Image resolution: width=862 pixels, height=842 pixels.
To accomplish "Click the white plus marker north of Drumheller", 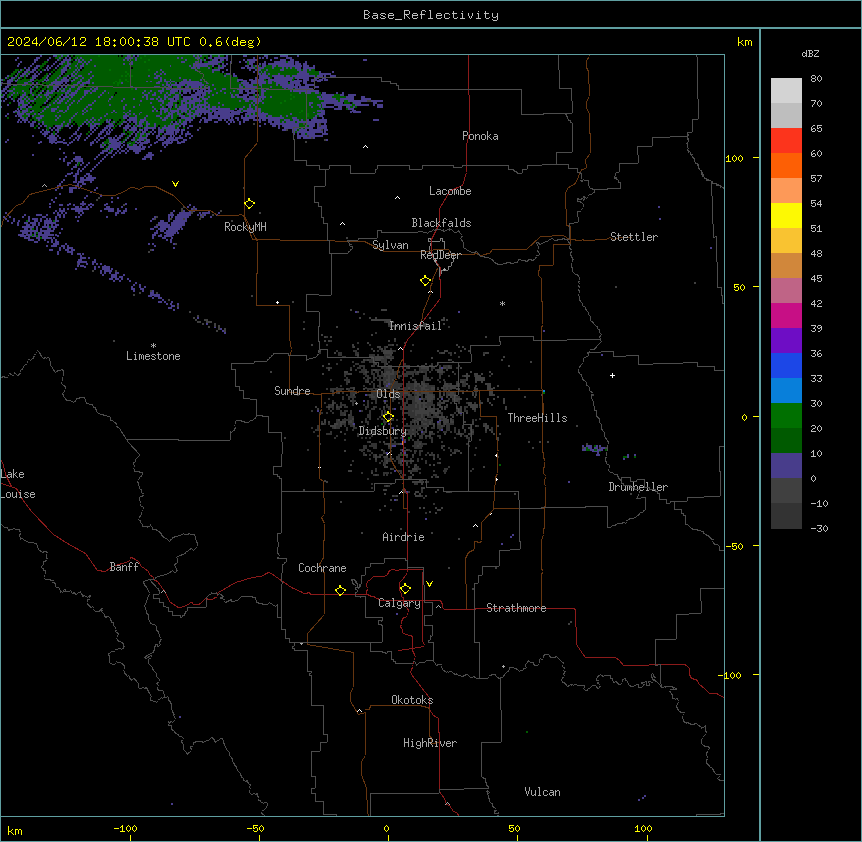I will point(612,375).
